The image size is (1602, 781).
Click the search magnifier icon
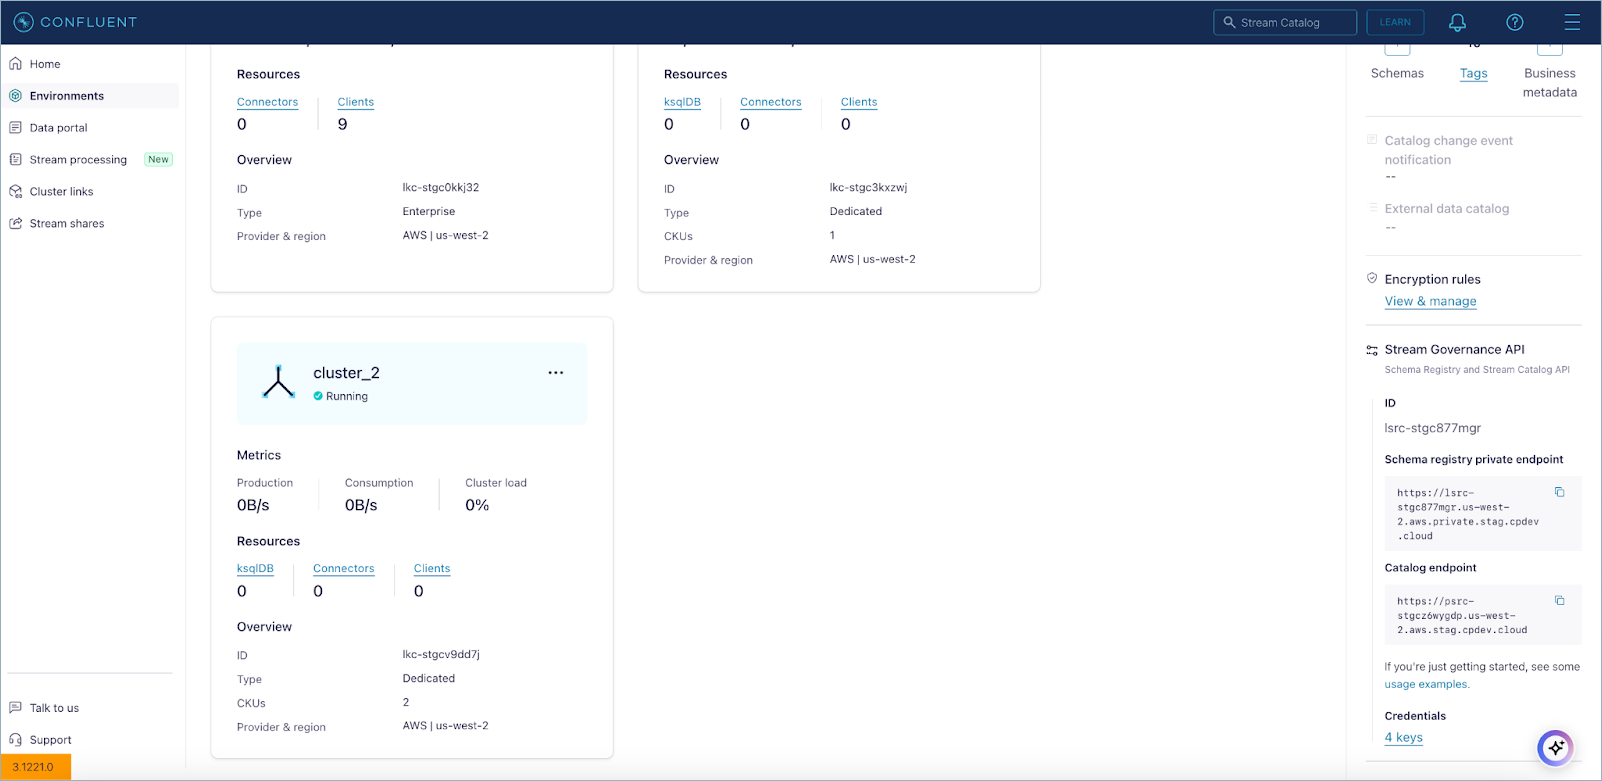(1229, 22)
